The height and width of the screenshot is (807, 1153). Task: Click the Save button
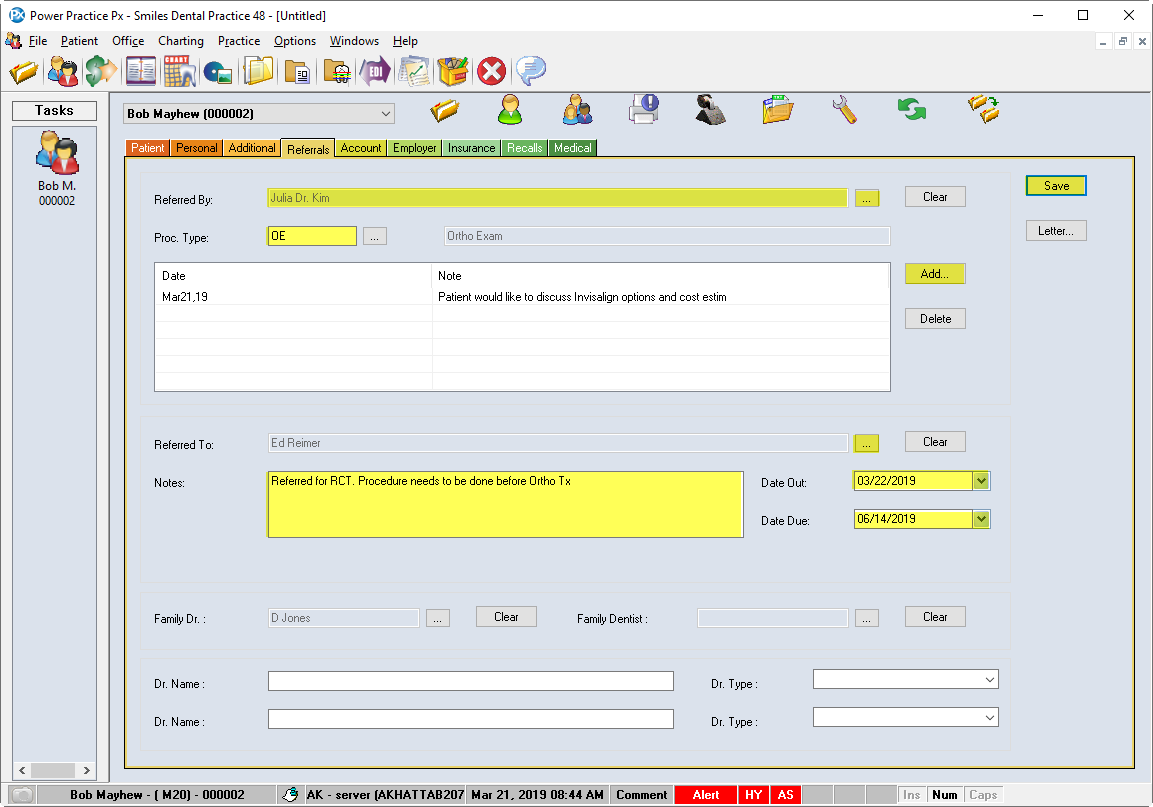pos(1056,186)
